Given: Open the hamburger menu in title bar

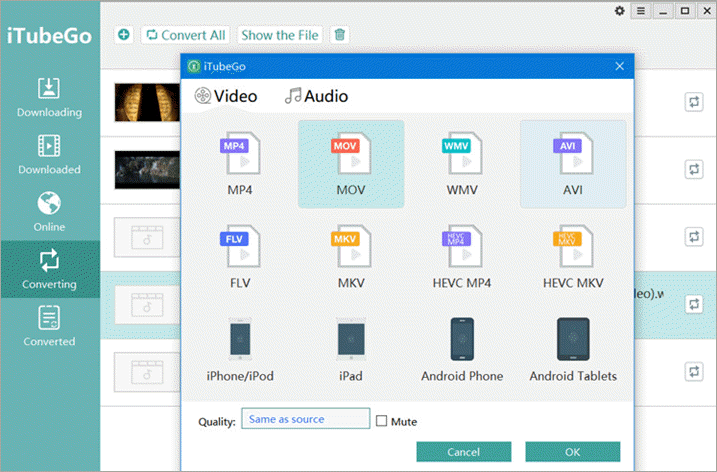Looking at the screenshot, I should click(x=641, y=11).
